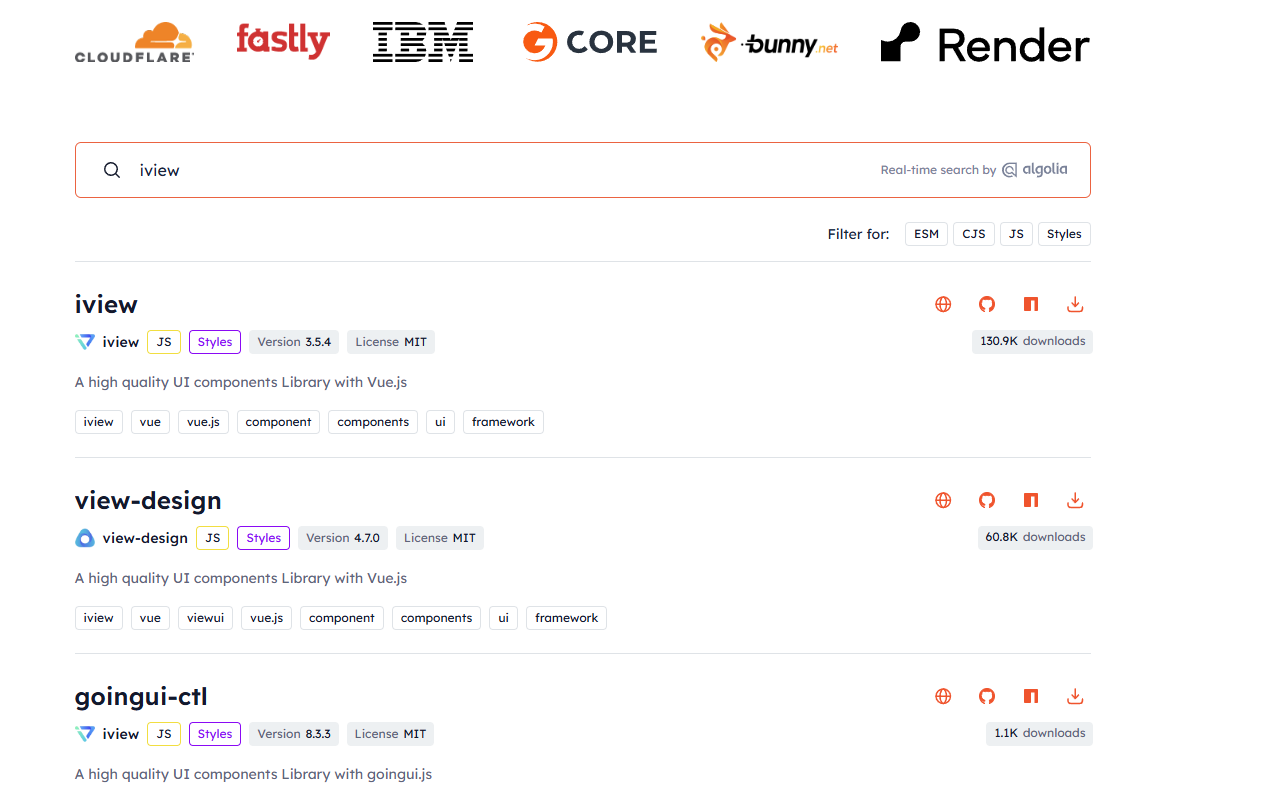This screenshot has width=1285, height=801.
Task: Click view-design's License MIT badge
Action: (440, 538)
